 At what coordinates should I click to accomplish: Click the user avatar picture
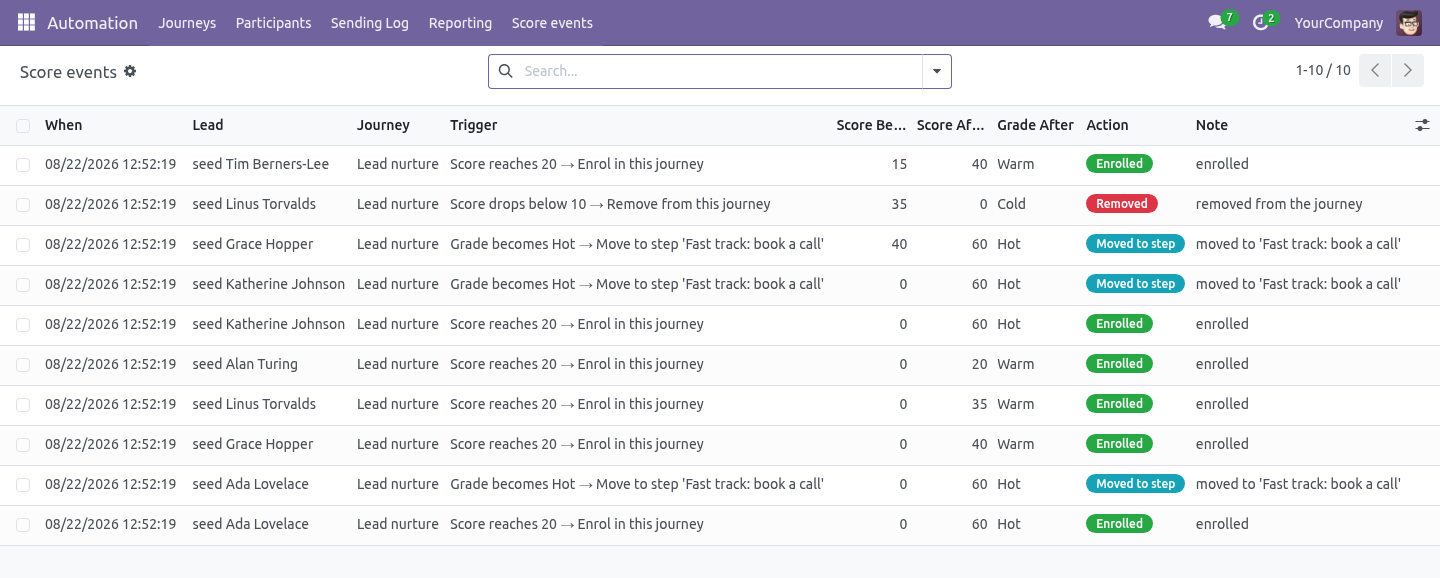point(1409,22)
